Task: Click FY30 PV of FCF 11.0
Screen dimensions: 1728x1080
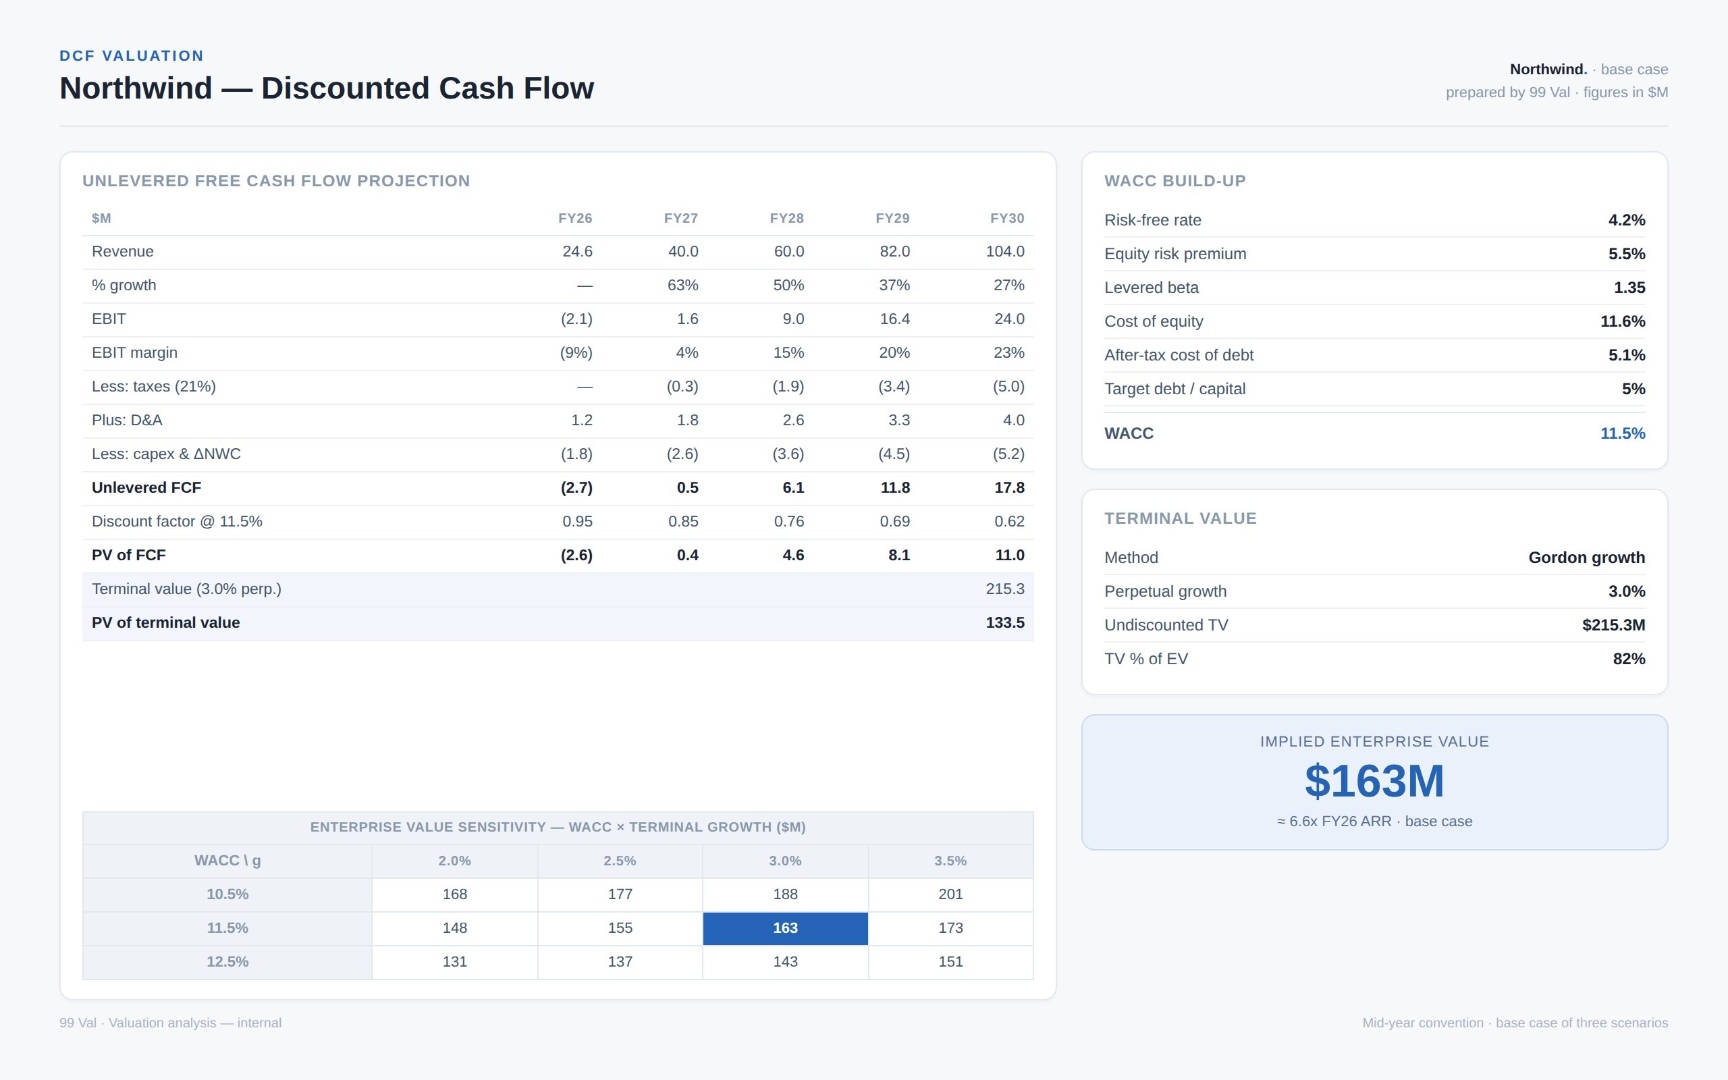Action: point(1010,555)
